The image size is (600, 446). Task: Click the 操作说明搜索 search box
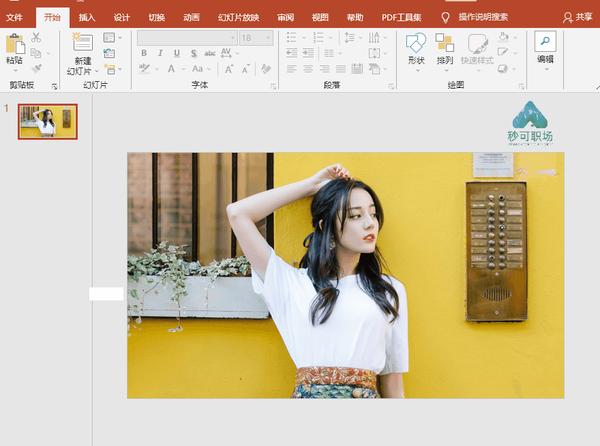482,17
